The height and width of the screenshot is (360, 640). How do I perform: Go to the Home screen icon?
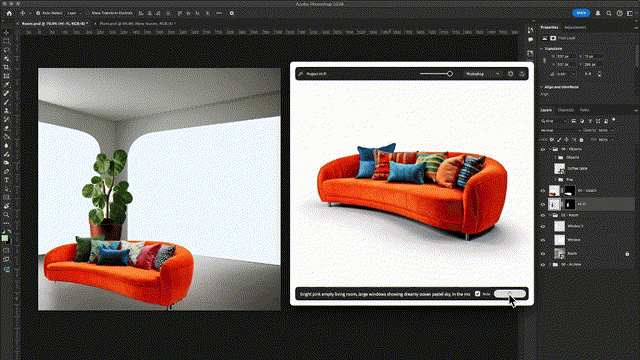[9, 13]
